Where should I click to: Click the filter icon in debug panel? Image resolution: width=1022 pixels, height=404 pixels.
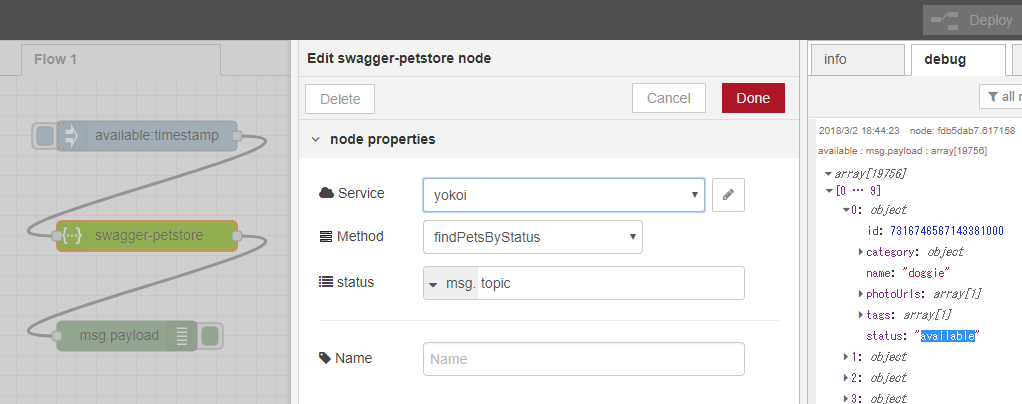[x=992, y=97]
